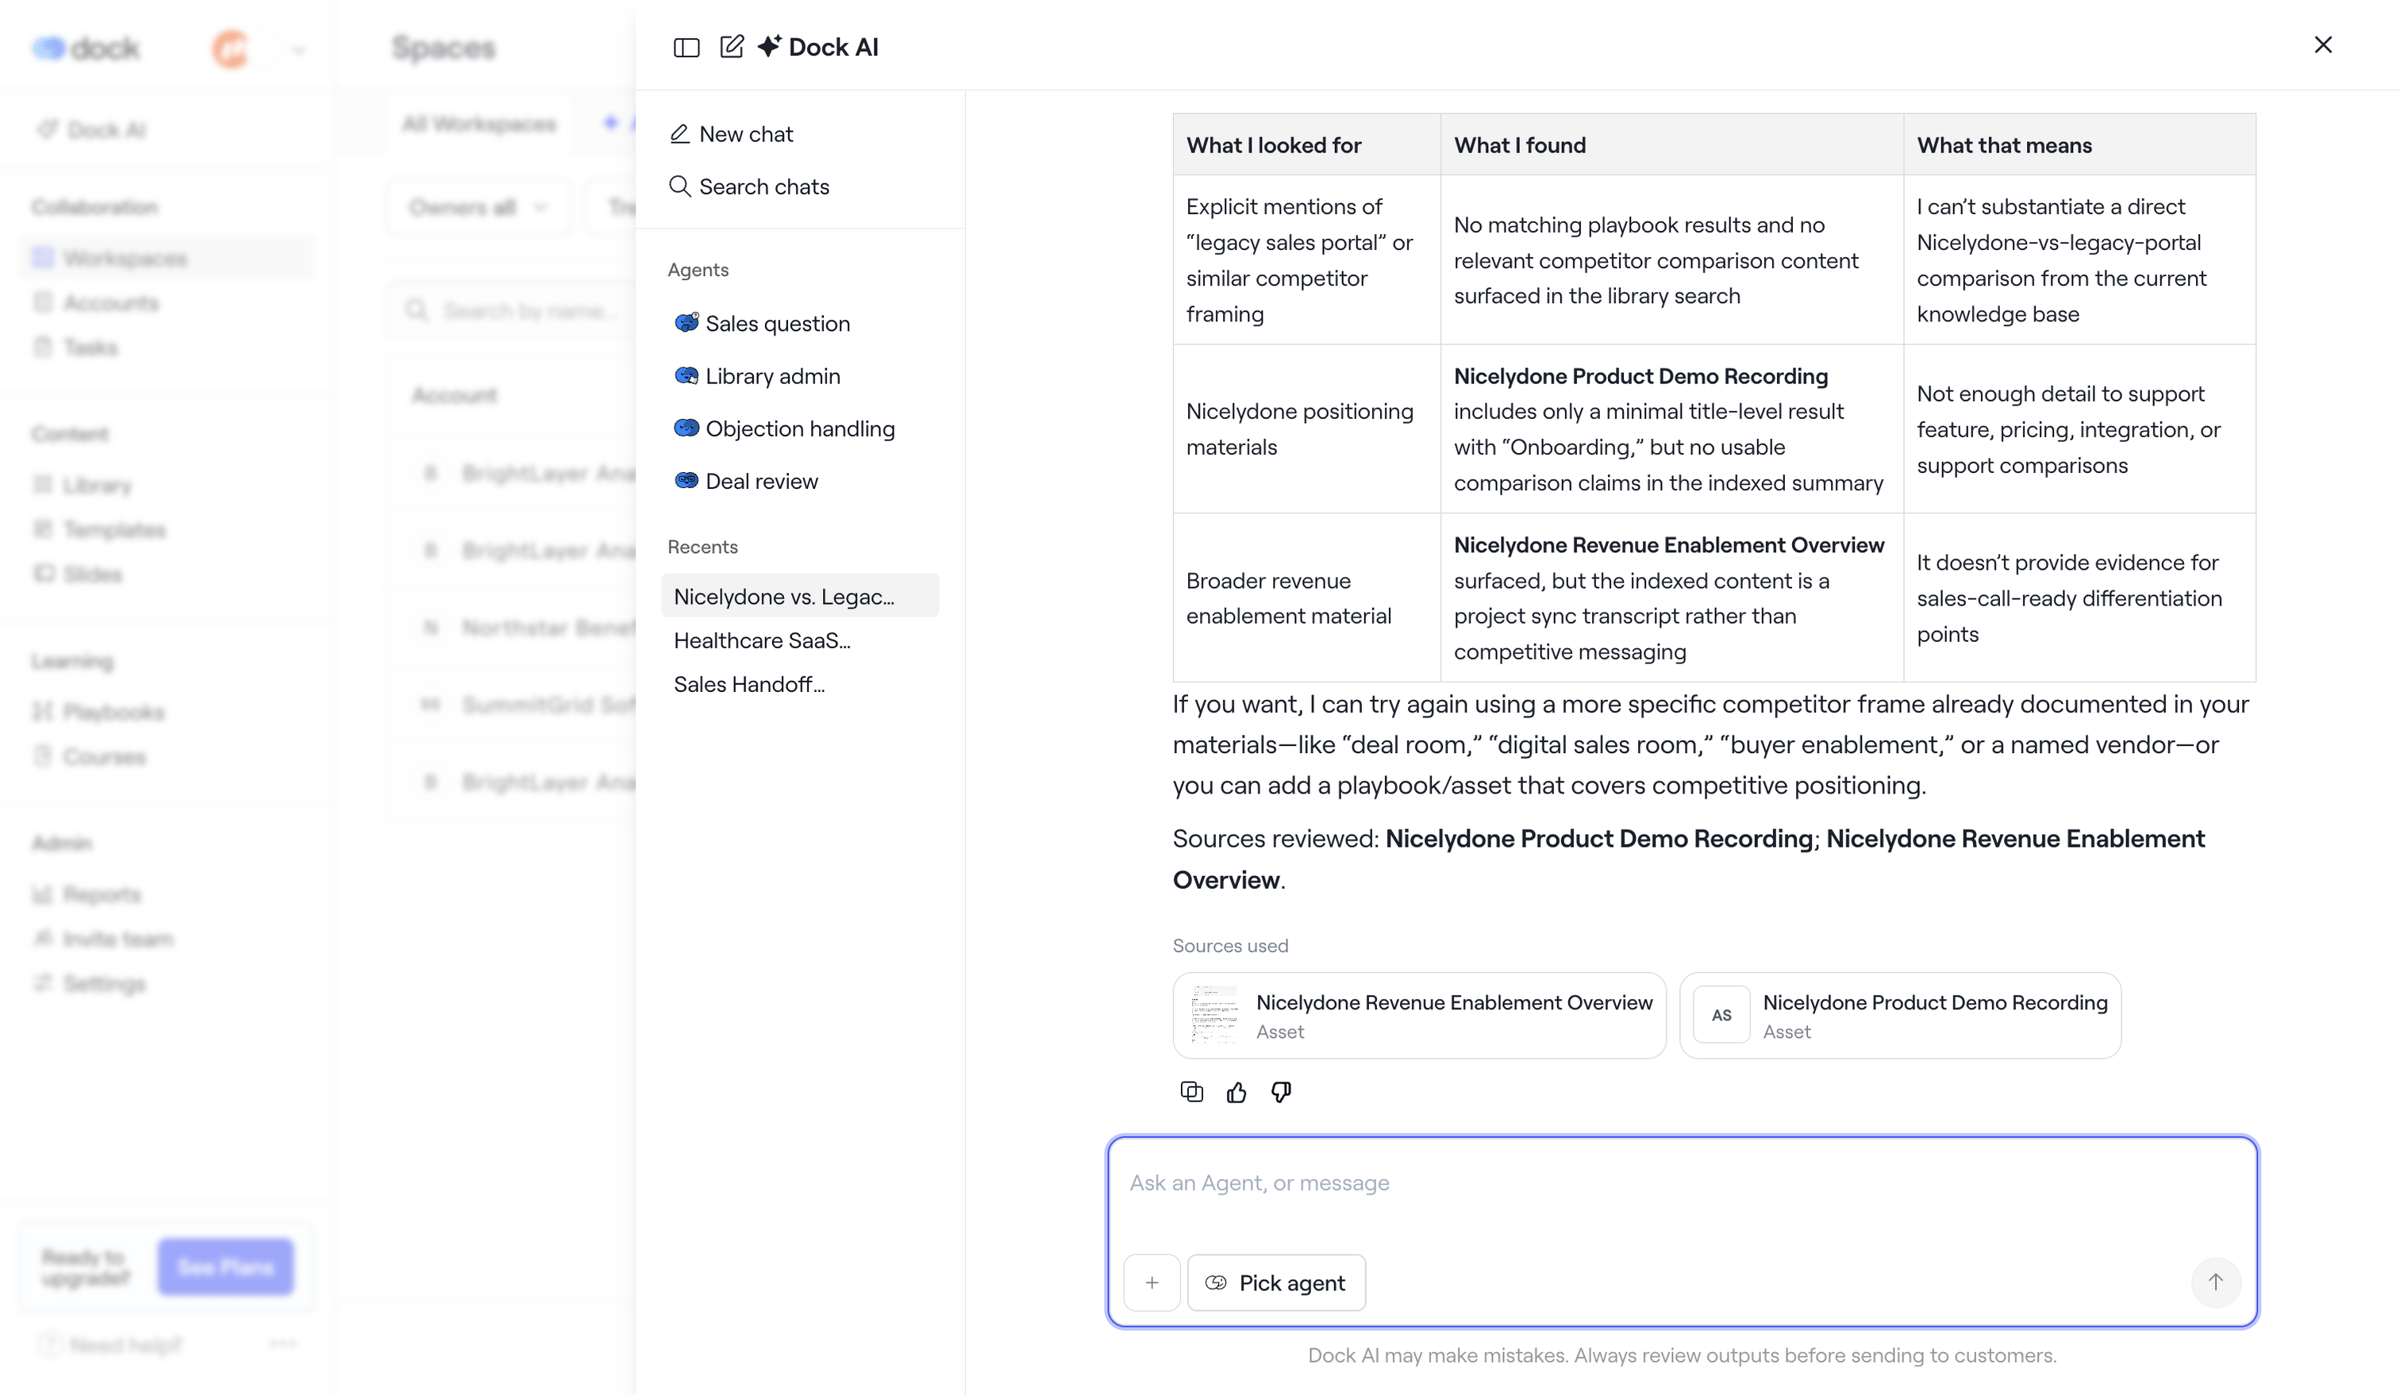The width and height of the screenshot is (2400, 1395).
Task: Open recent chat Sales Handoff…
Action: point(749,684)
